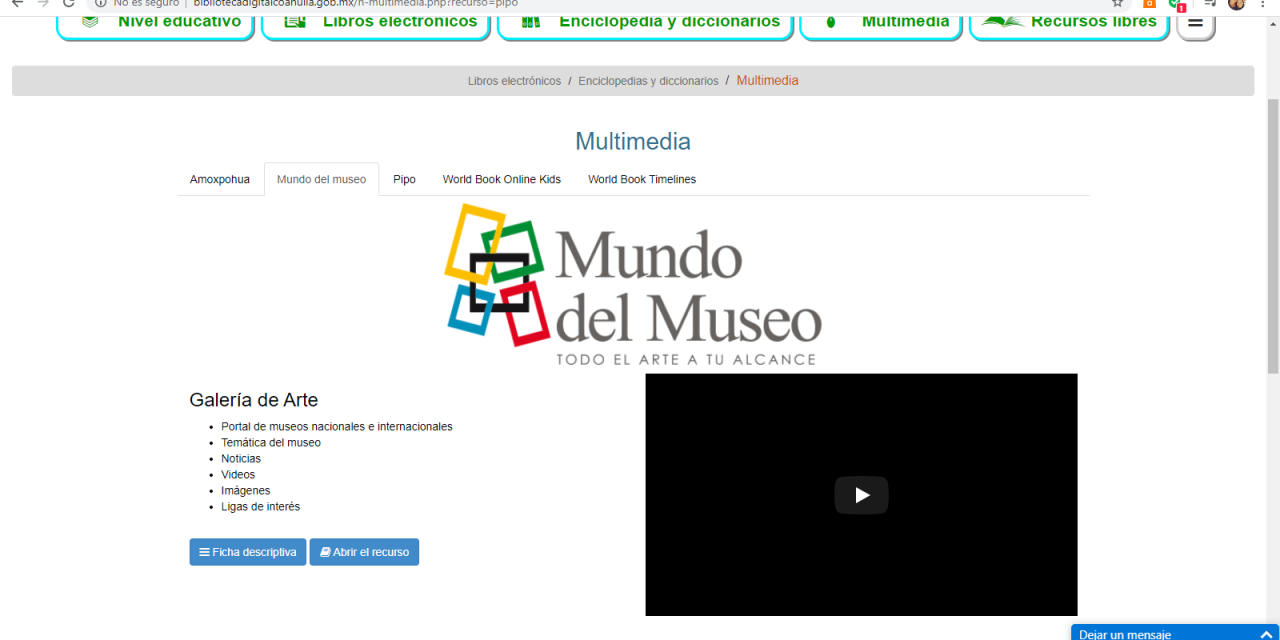Screen dimensions: 1280x640
Task: Click the 'Ligas de interés' list item
Action: [261, 507]
